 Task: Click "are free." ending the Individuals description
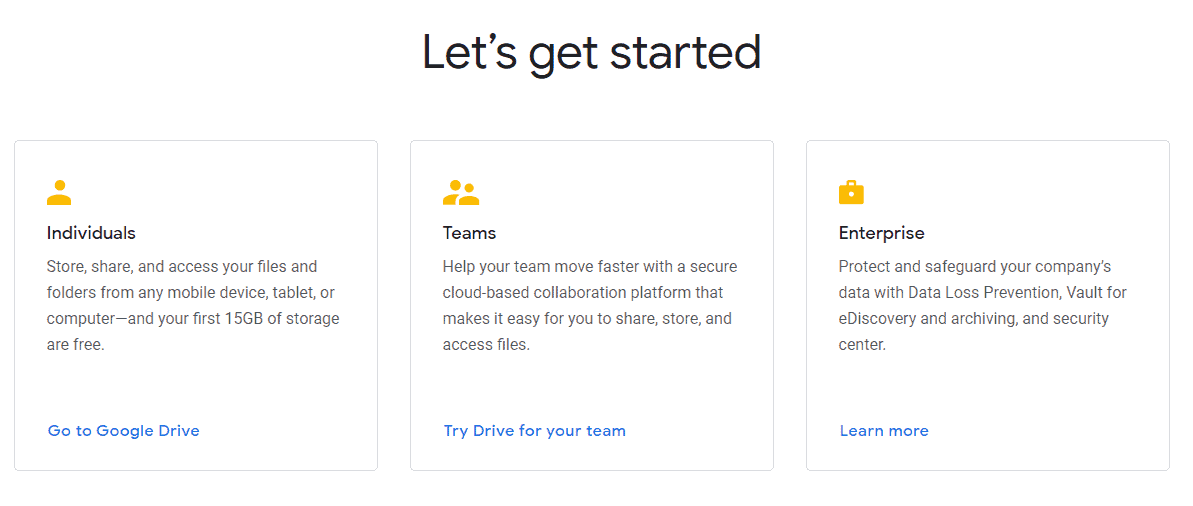point(75,345)
